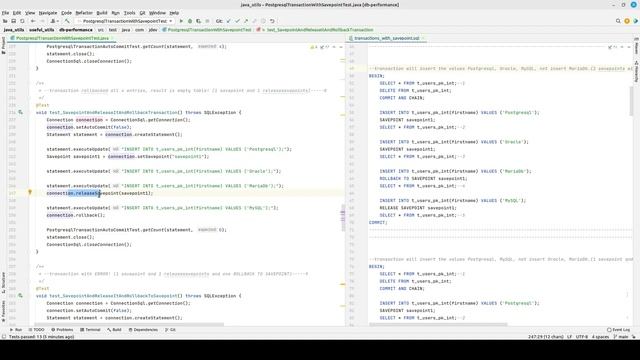The image size is (640, 360).
Task: Click the Git Update Project icon
Action: pyautogui.click(x=229, y=21)
